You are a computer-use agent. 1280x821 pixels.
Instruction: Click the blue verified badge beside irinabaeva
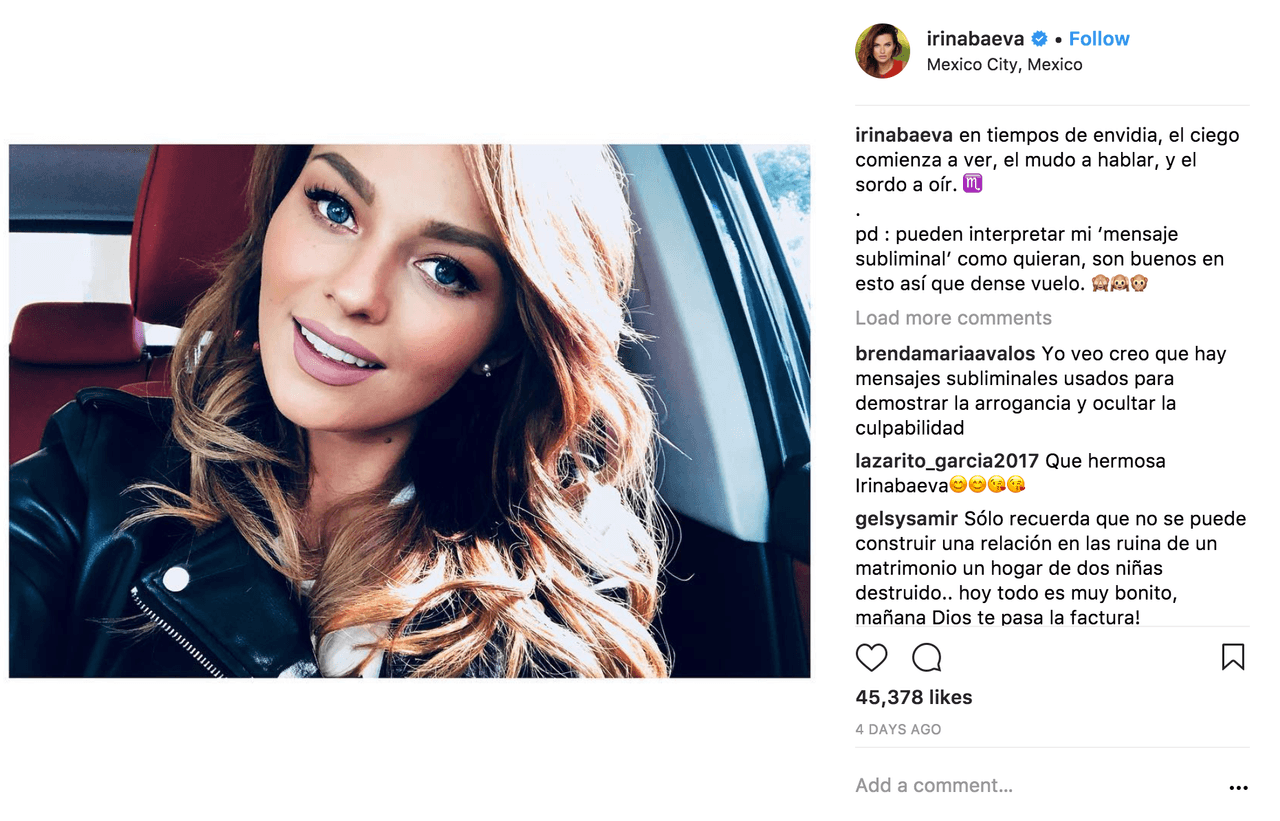(1038, 38)
